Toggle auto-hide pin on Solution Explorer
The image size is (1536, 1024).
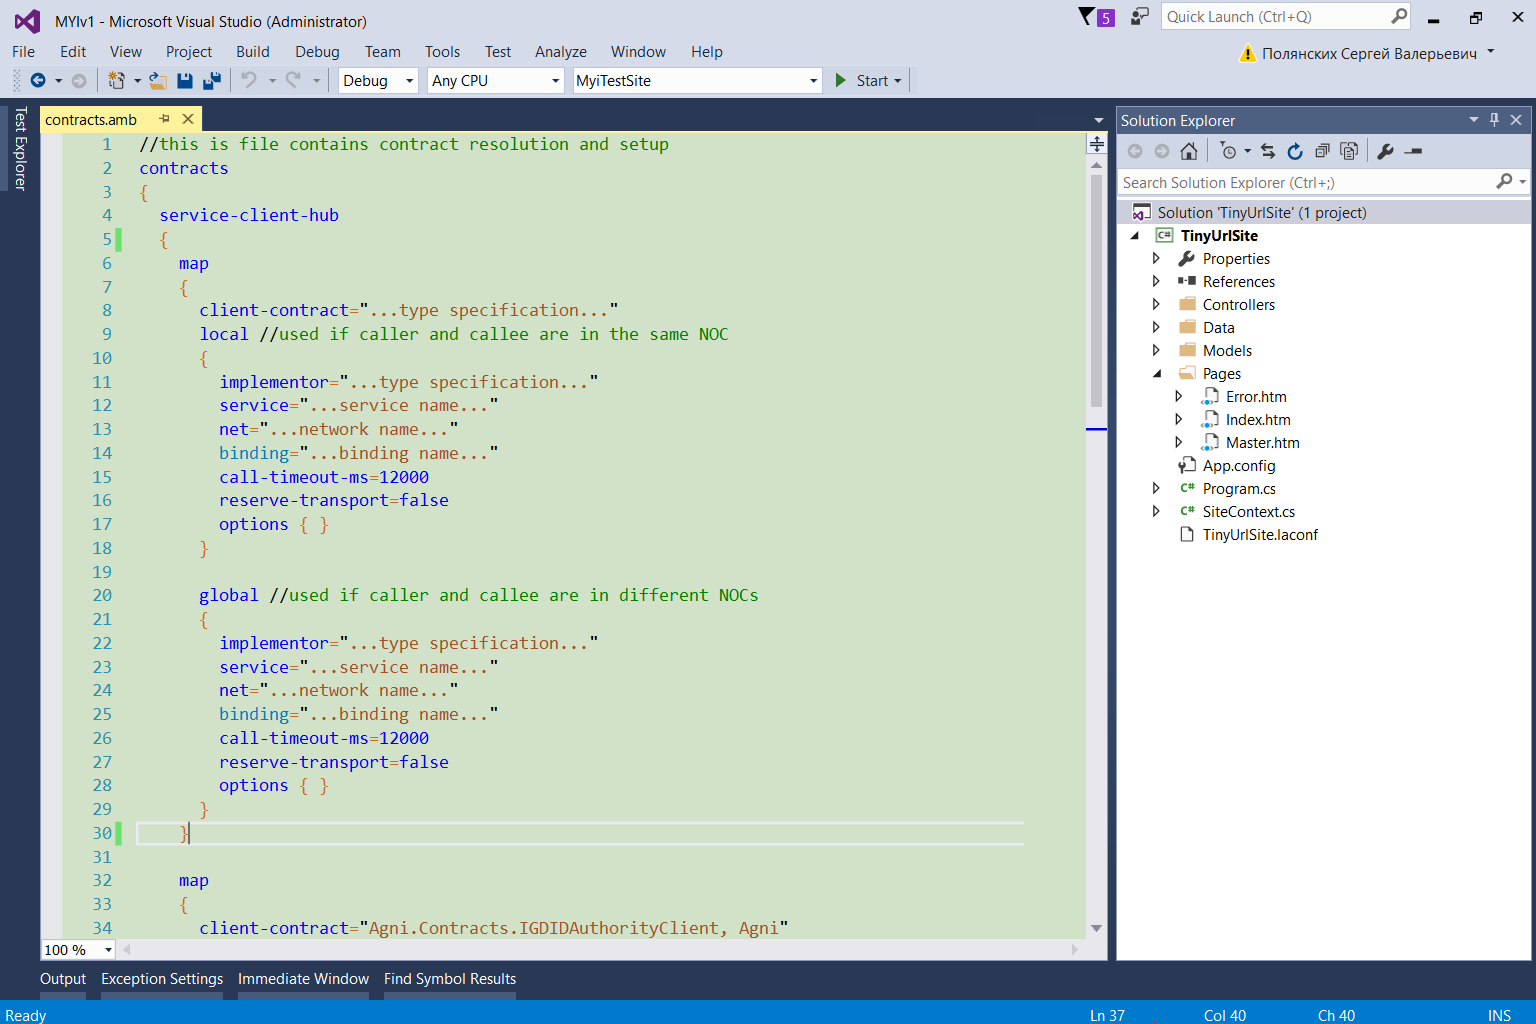[x=1495, y=120]
